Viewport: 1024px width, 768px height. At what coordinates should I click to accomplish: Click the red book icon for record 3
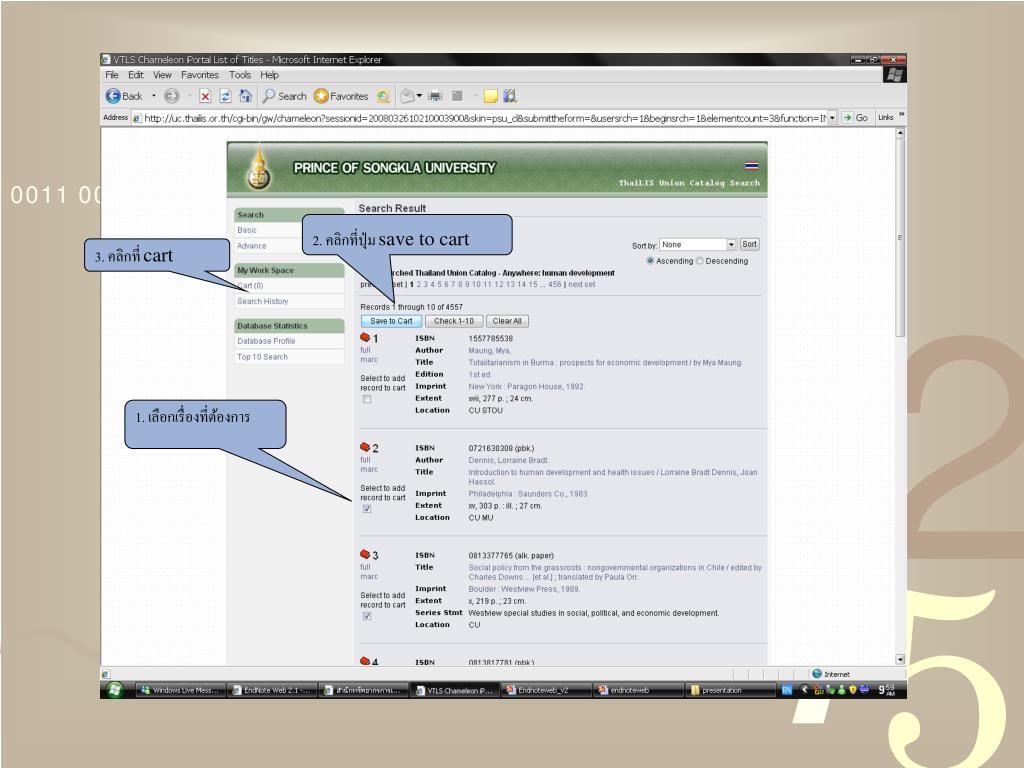click(365, 554)
